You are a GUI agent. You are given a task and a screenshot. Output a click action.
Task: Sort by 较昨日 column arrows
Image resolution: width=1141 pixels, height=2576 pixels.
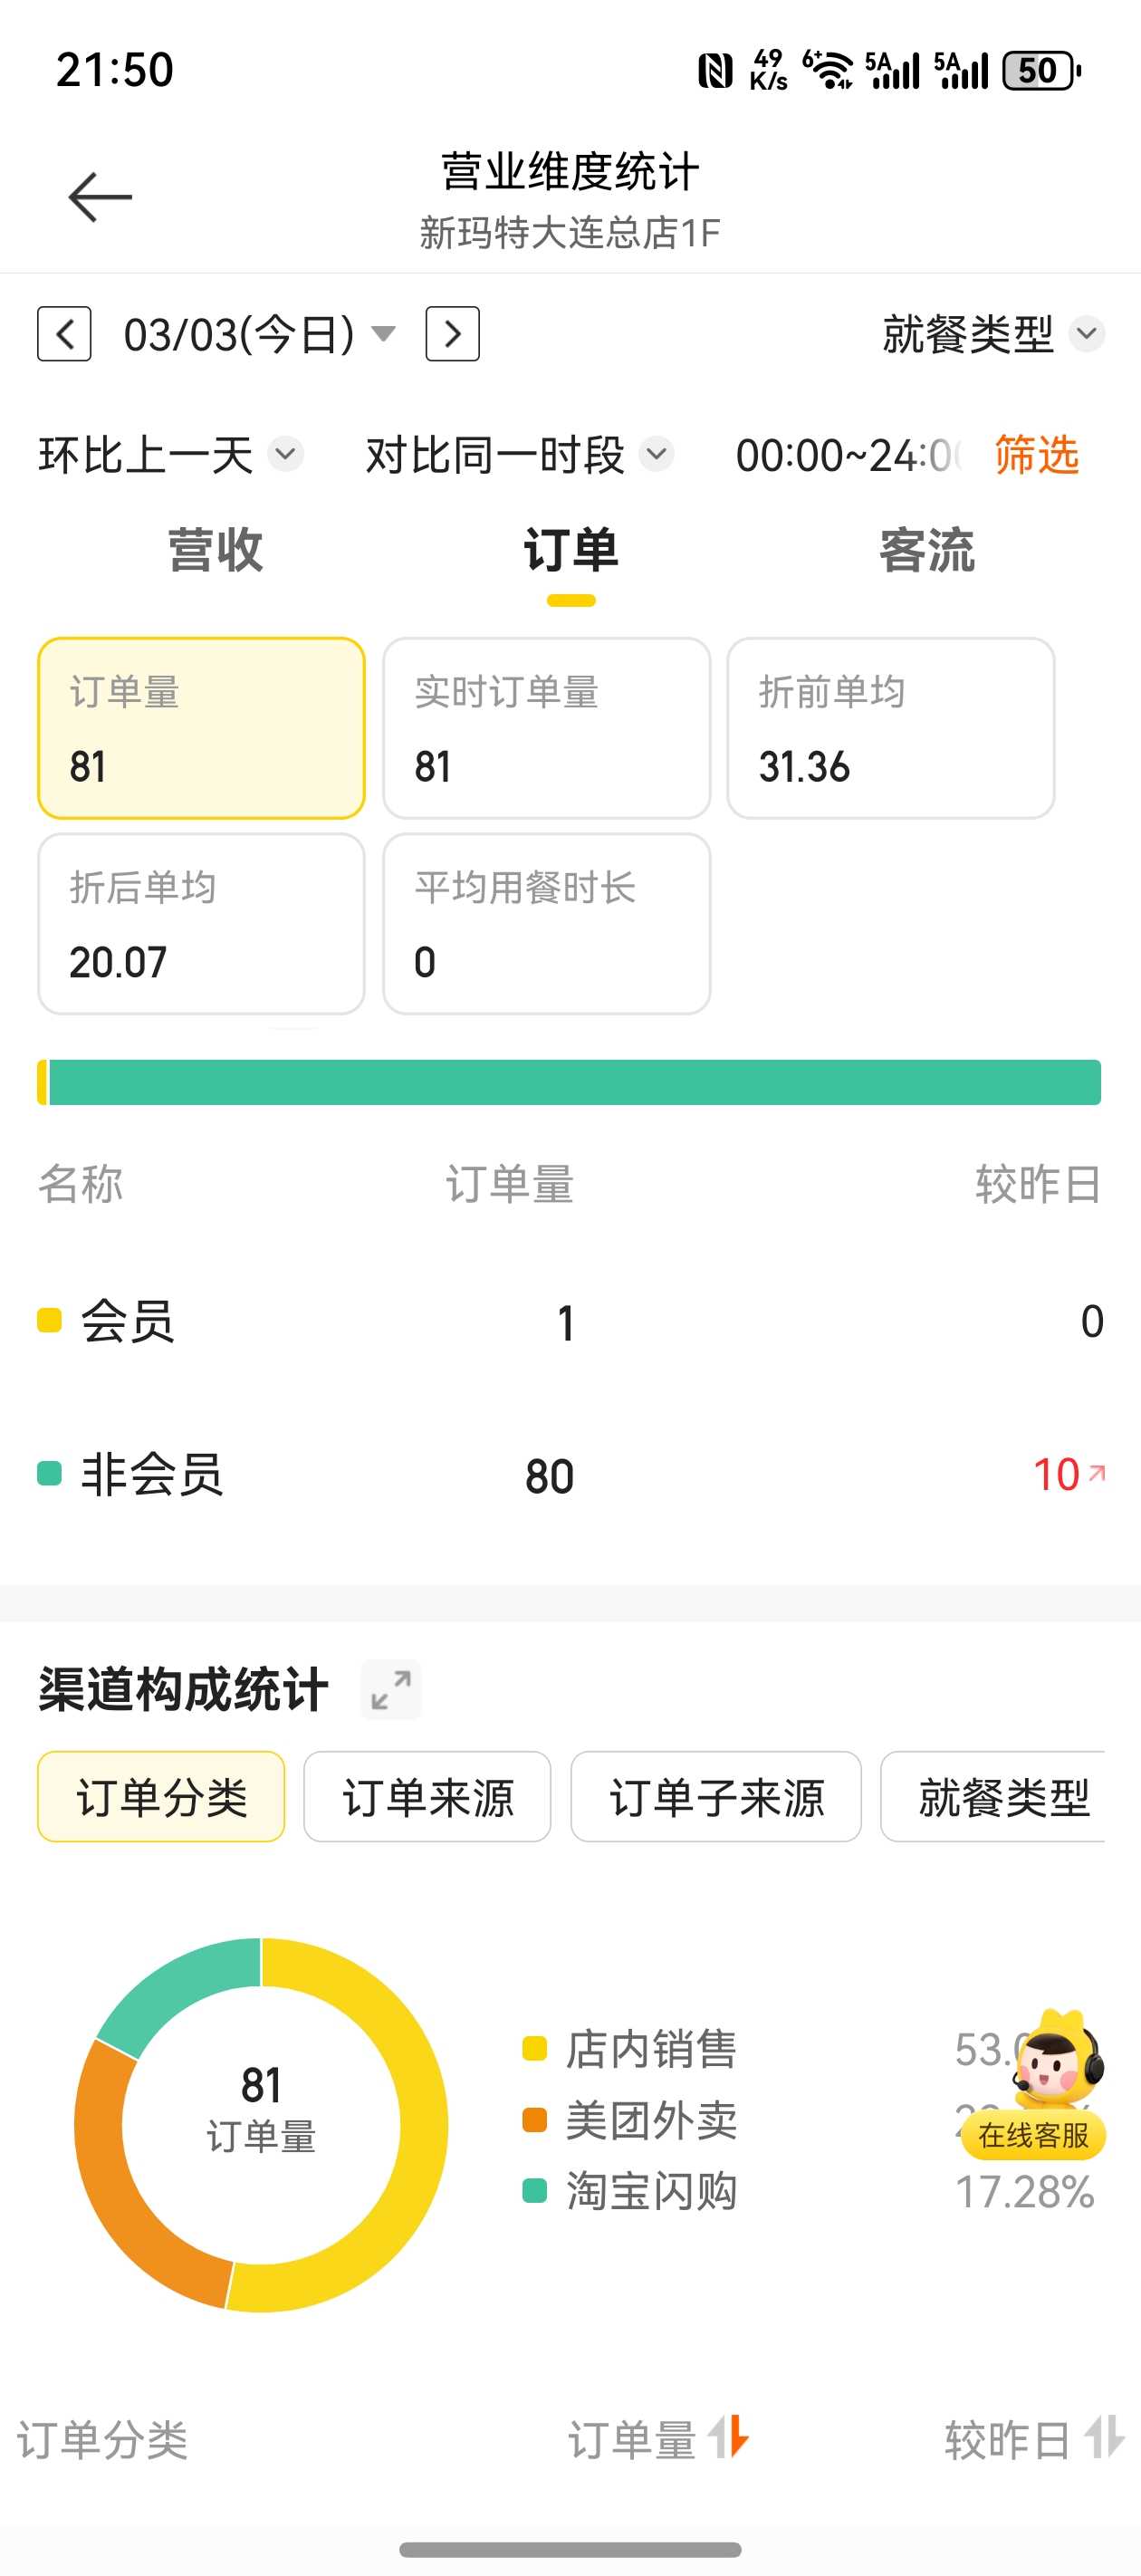point(1105,2437)
